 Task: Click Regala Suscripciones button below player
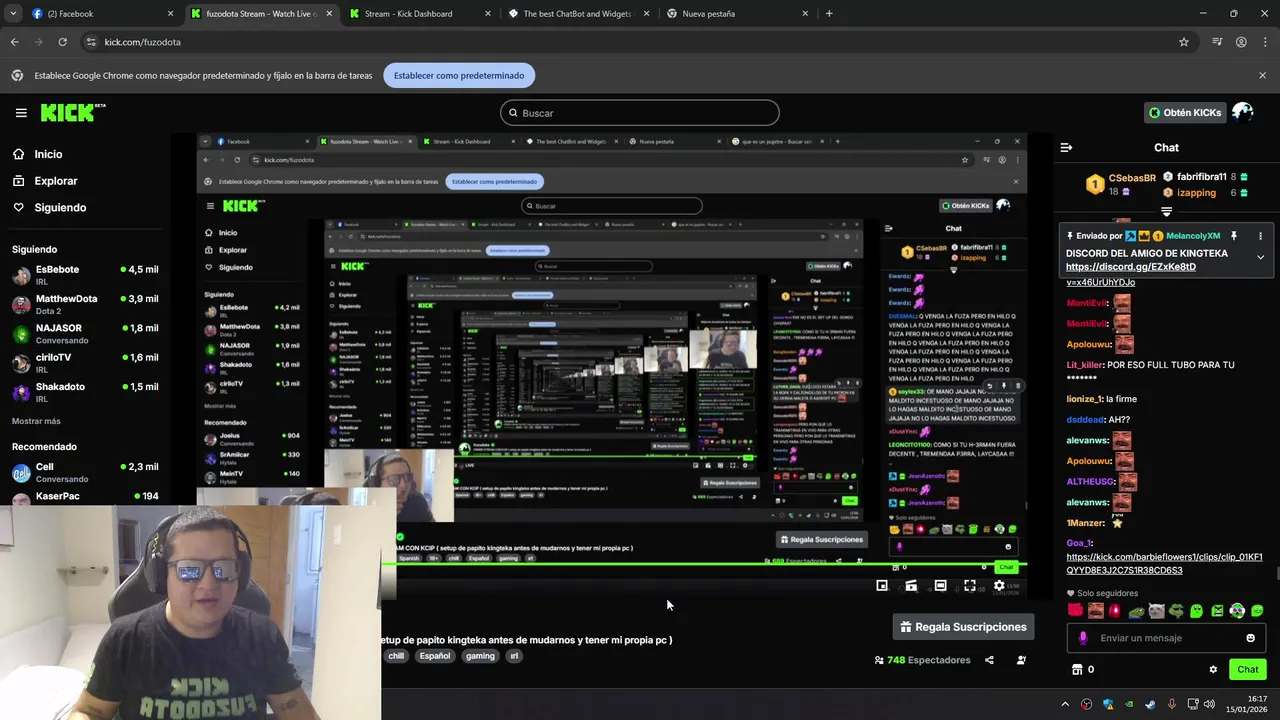[963, 627]
